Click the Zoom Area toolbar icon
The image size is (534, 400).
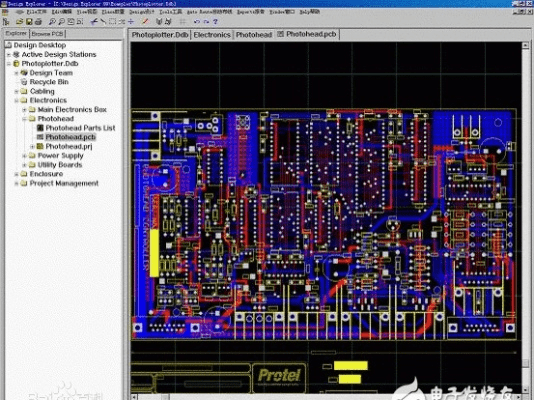tap(80, 21)
